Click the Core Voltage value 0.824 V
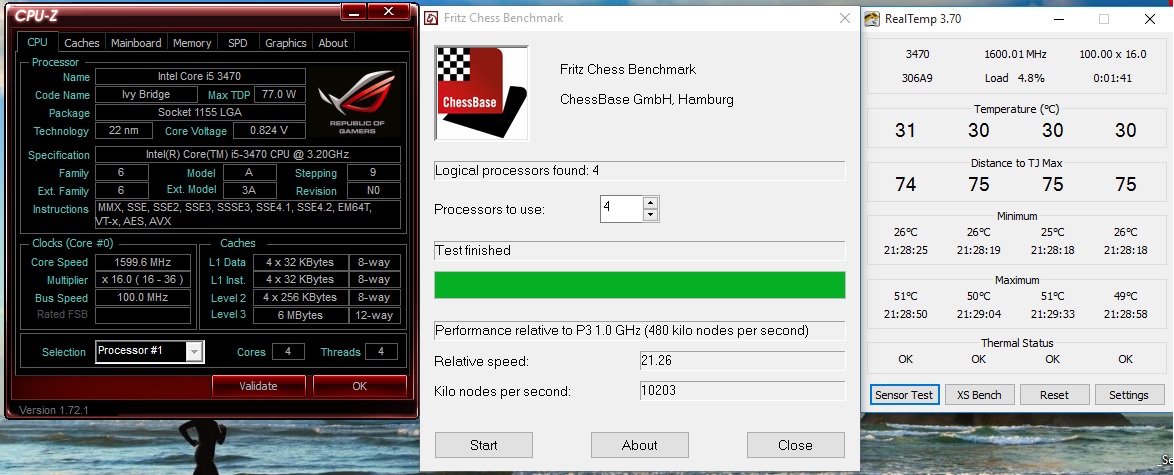 pos(269,130)
